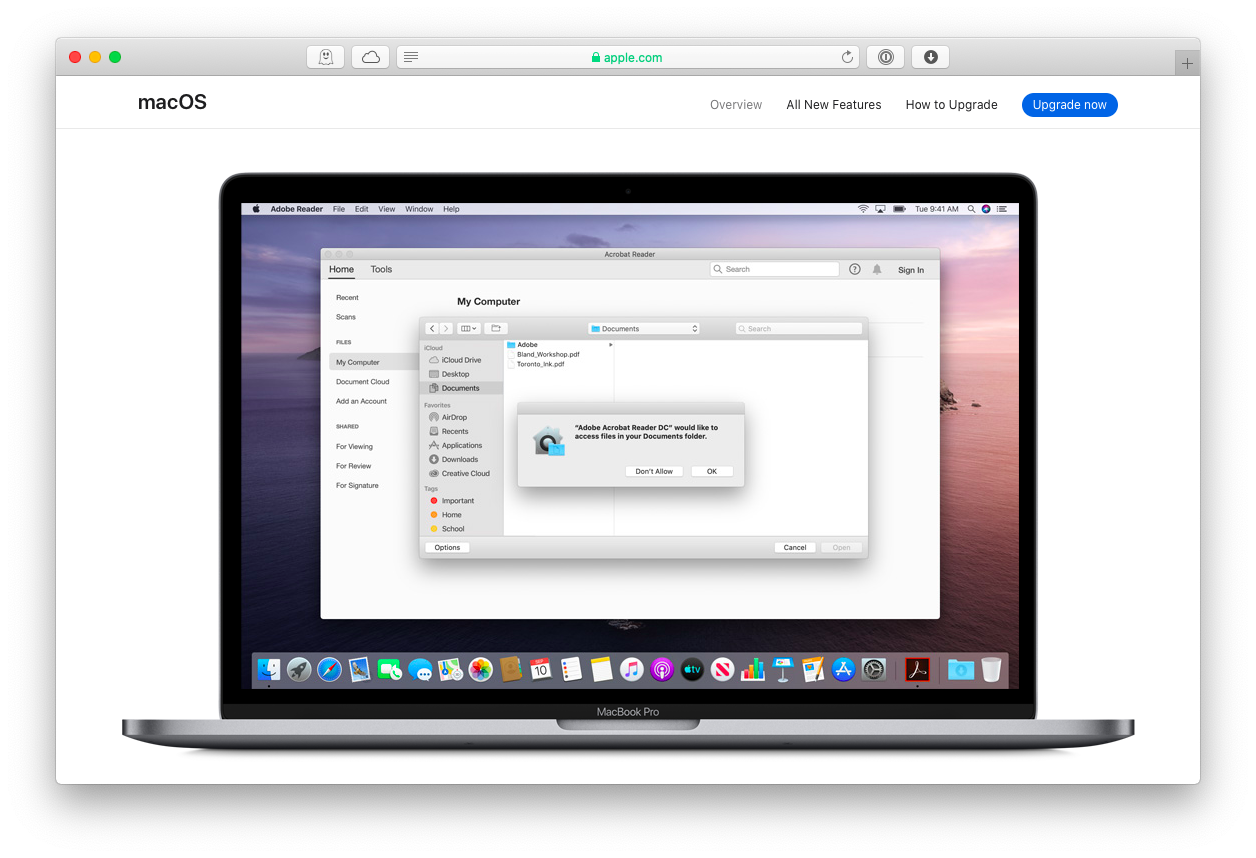Open Maps in the Dock
Image resolution: width=1256 pixels, height=858 pixels.
tap(450, 669)
